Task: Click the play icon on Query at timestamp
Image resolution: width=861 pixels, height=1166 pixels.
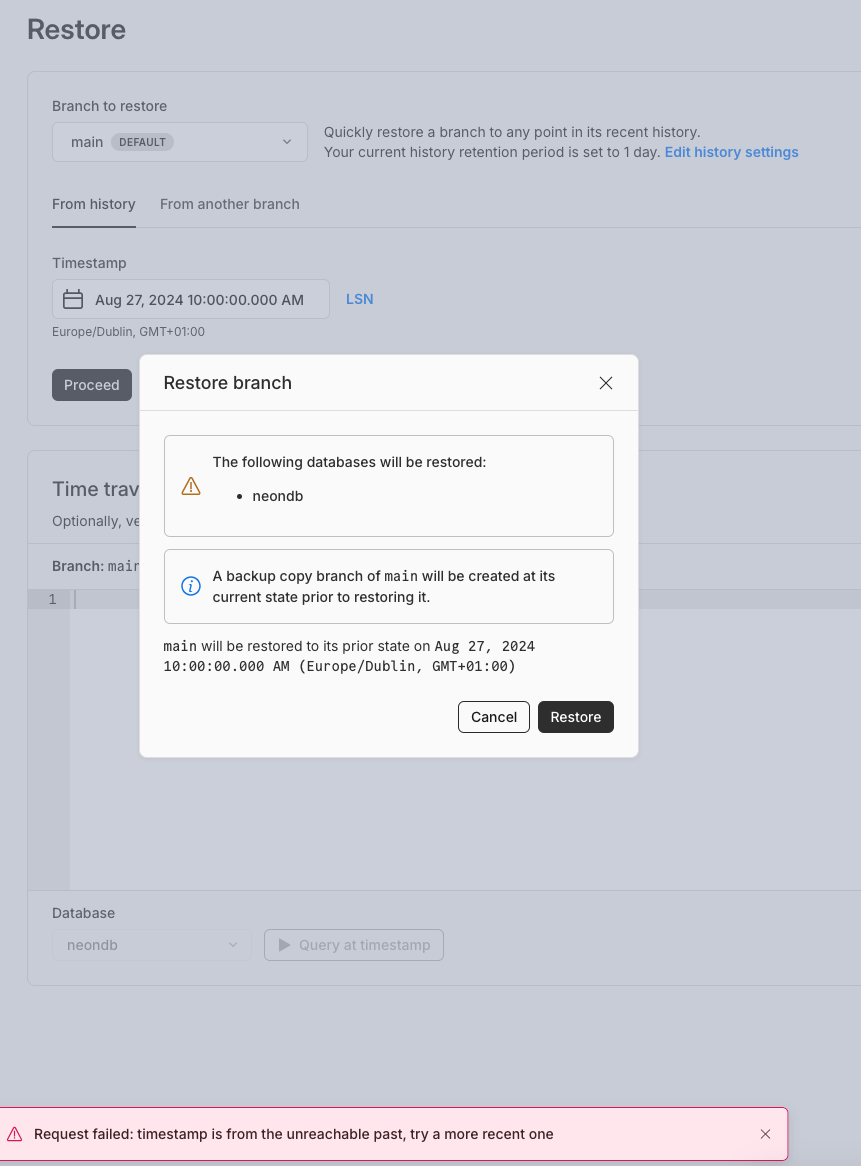Action: pos(285,945)
